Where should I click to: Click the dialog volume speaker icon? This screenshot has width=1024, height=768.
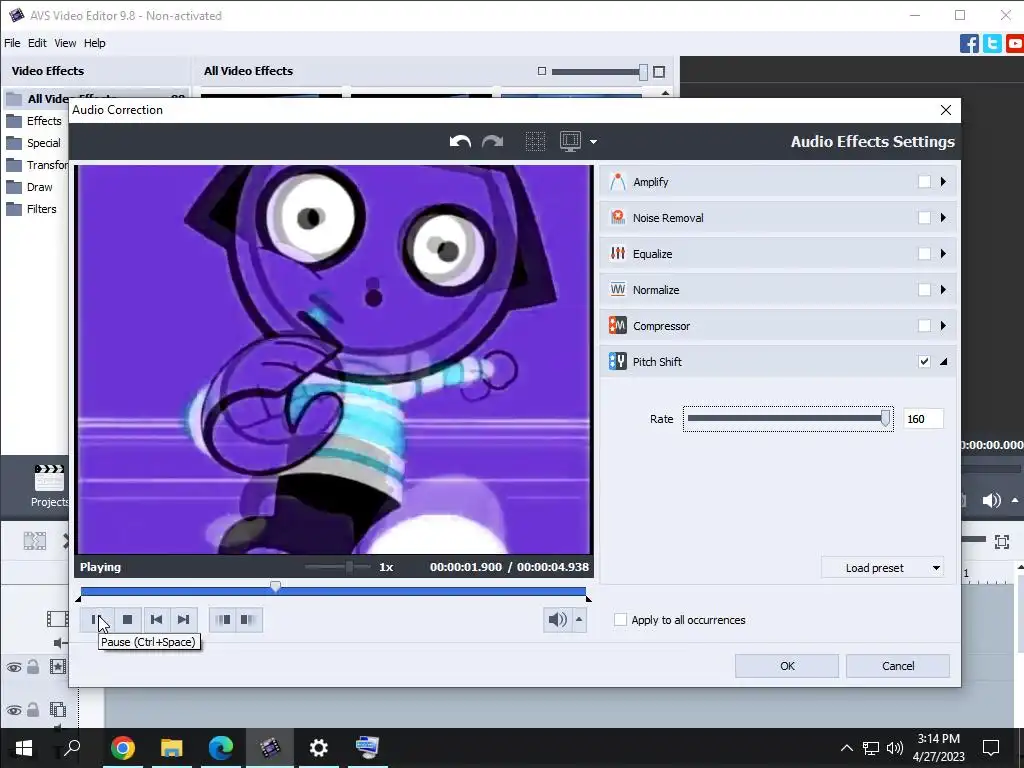point(557,619)
